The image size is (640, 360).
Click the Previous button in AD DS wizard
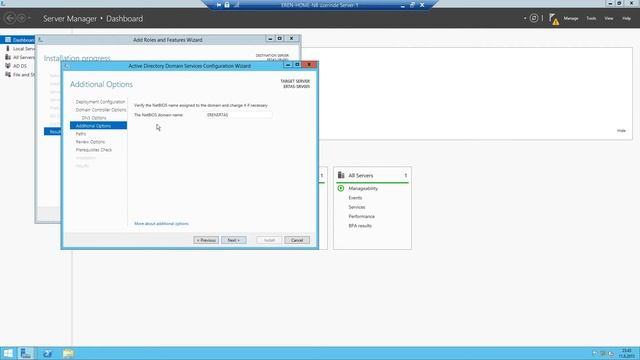(x=206, y=240)
